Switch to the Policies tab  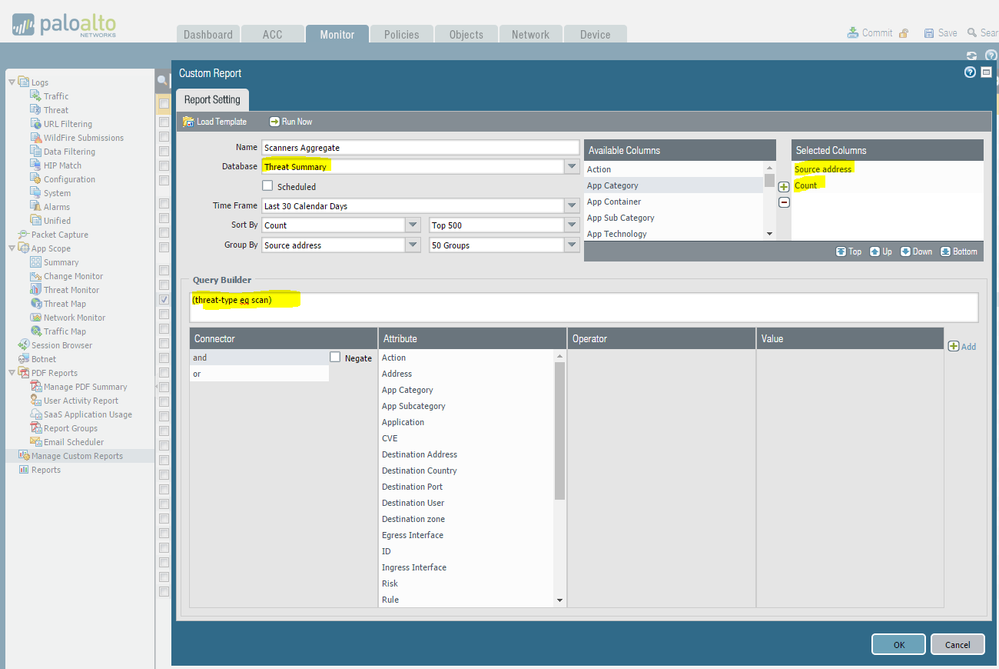coord(401,34)
